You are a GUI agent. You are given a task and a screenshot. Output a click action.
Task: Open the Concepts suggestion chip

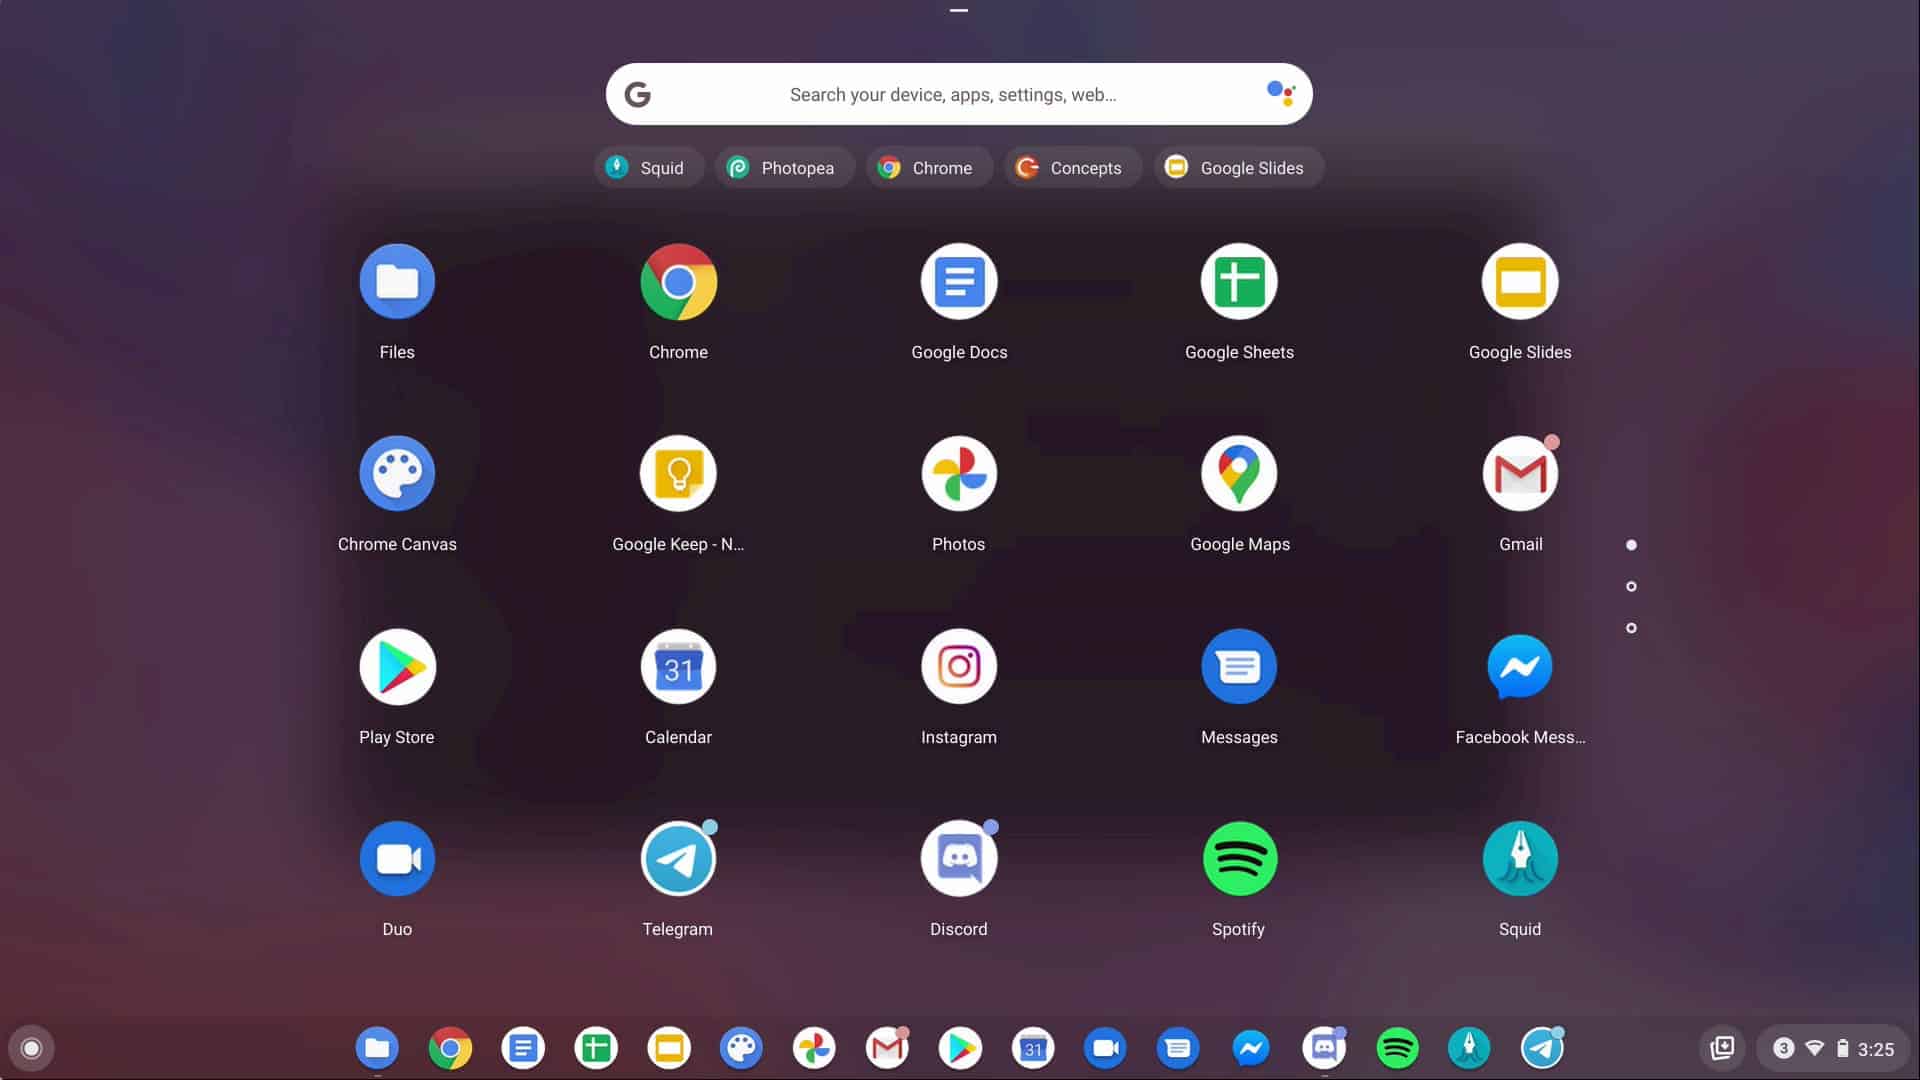point(1072,167)
